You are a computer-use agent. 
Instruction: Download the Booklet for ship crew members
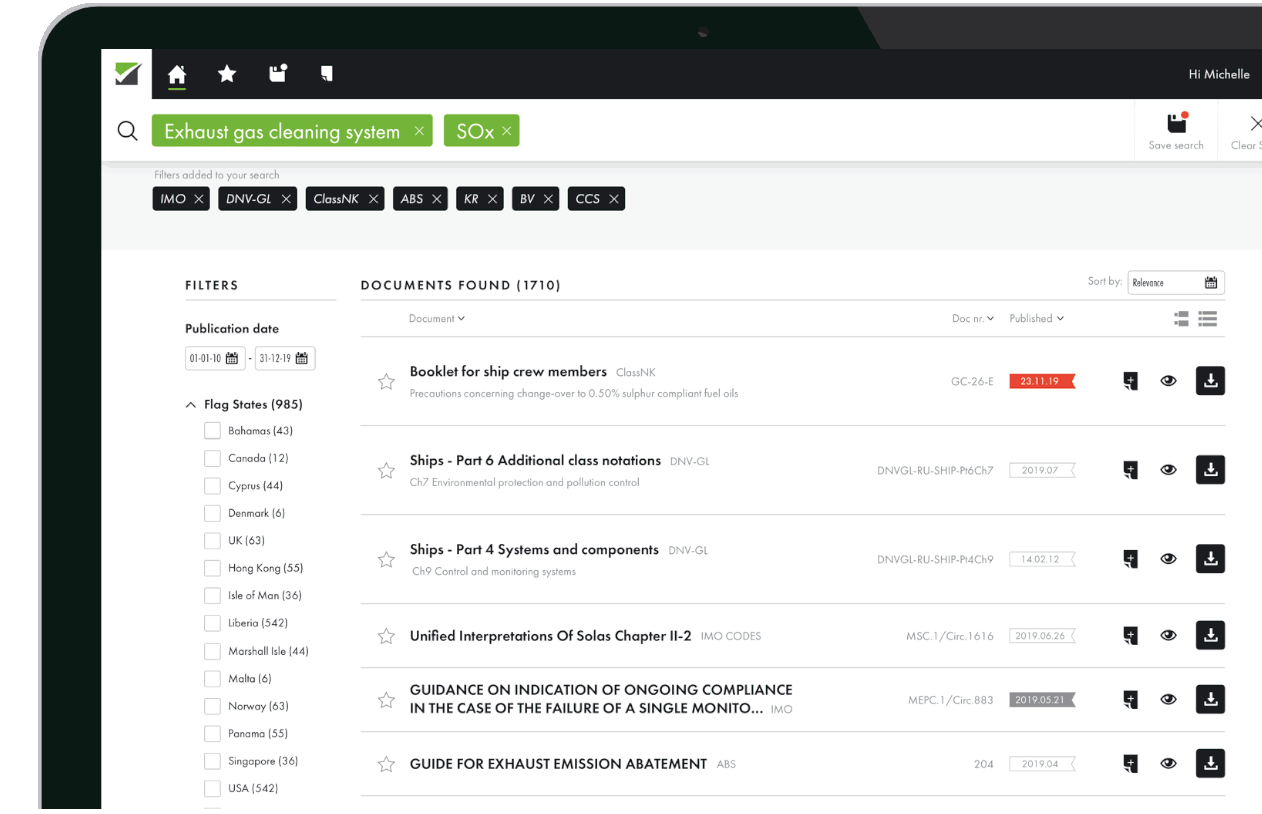pos(1210,381)
